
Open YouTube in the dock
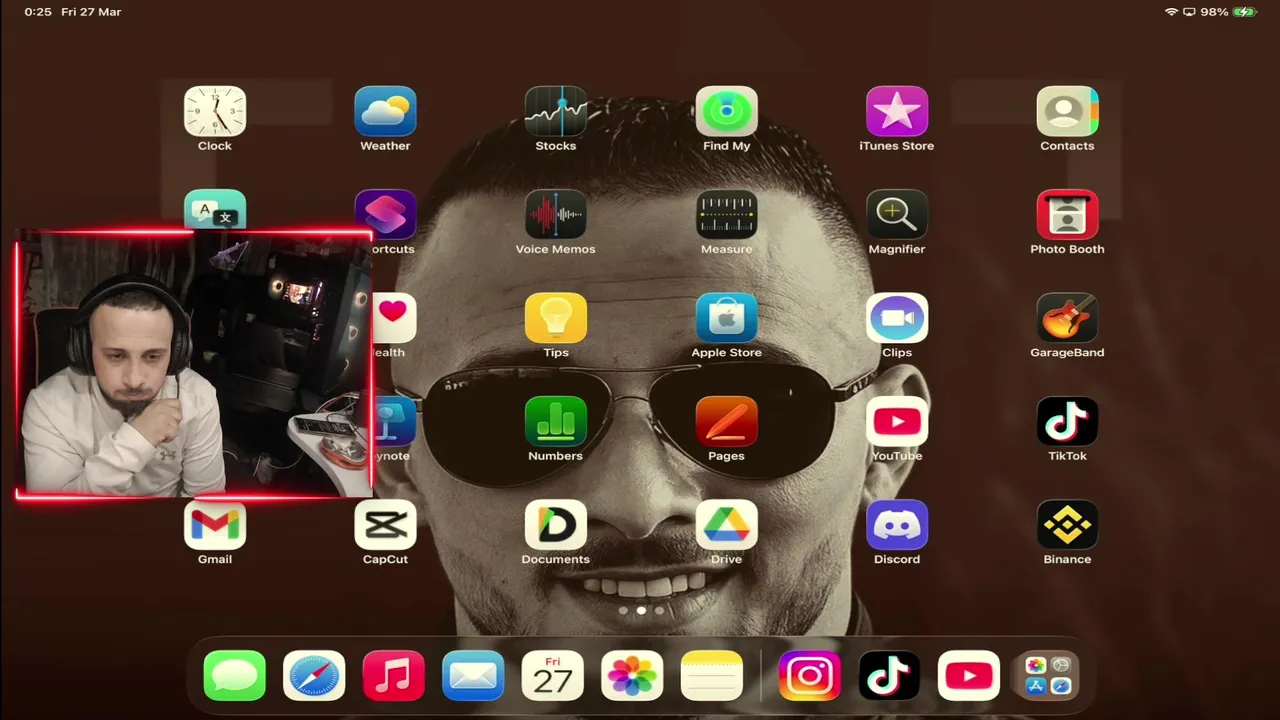pyautogui.click(x=969, y=676)
